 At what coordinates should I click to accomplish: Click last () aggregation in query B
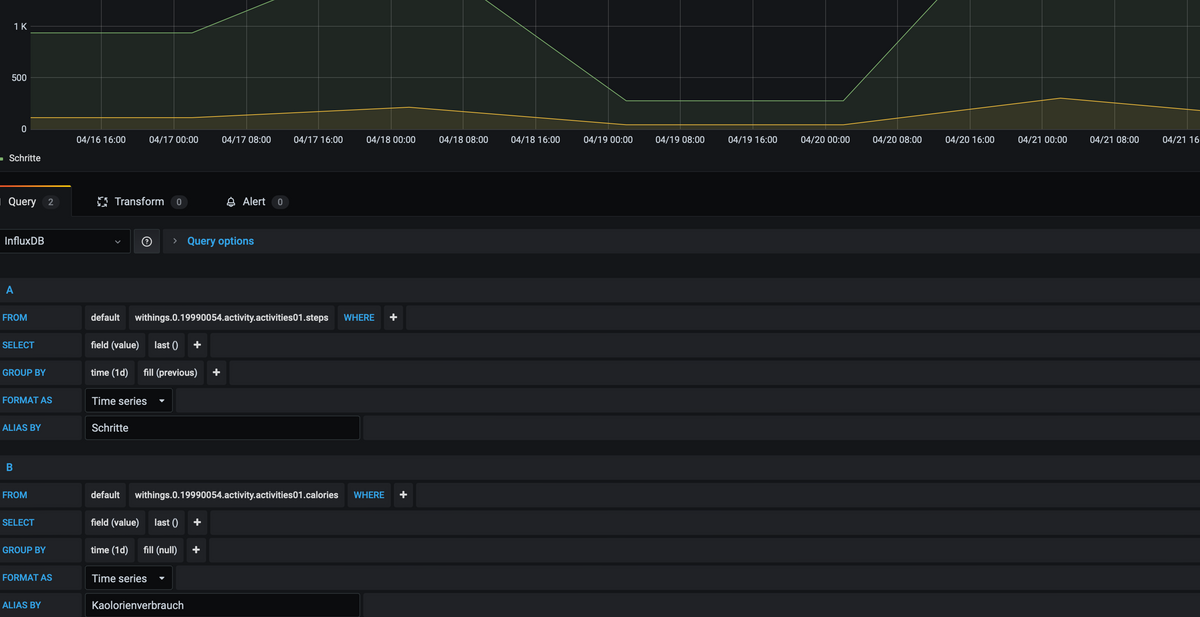point(166,522)
